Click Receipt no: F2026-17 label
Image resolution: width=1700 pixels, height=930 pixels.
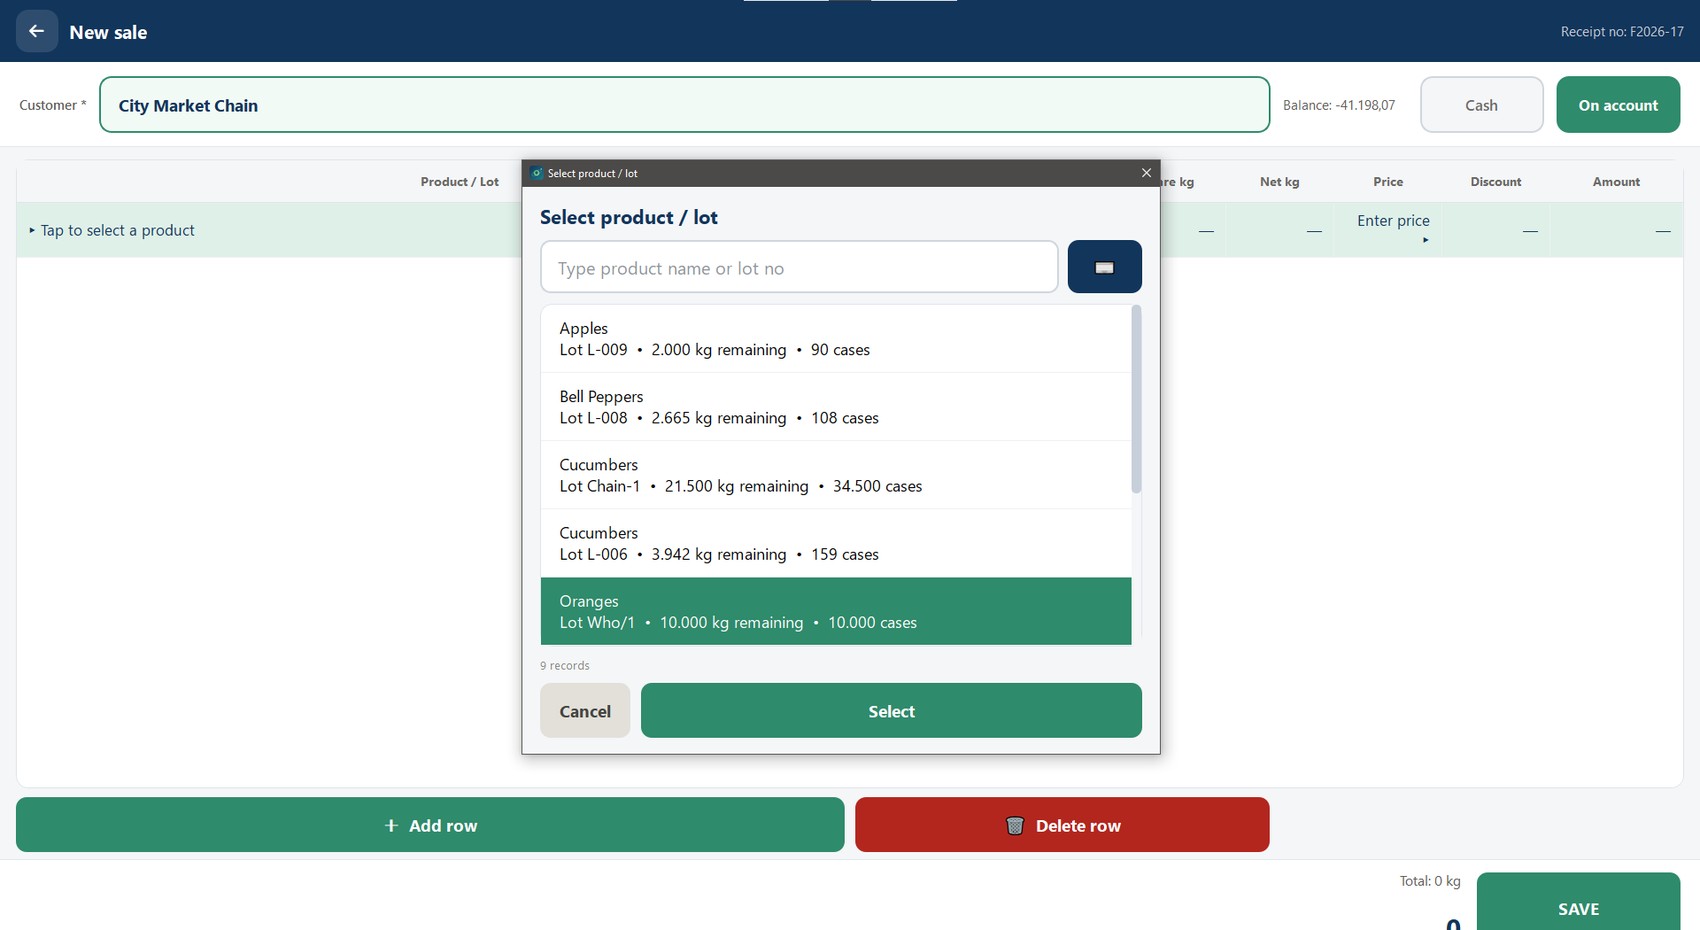pyautogui.click(x=1622, y=32)
